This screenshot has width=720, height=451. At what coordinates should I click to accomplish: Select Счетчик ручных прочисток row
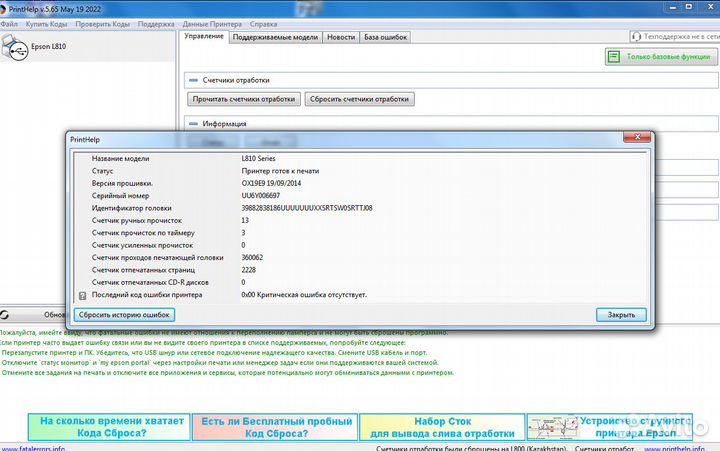[x=360, y=220]
